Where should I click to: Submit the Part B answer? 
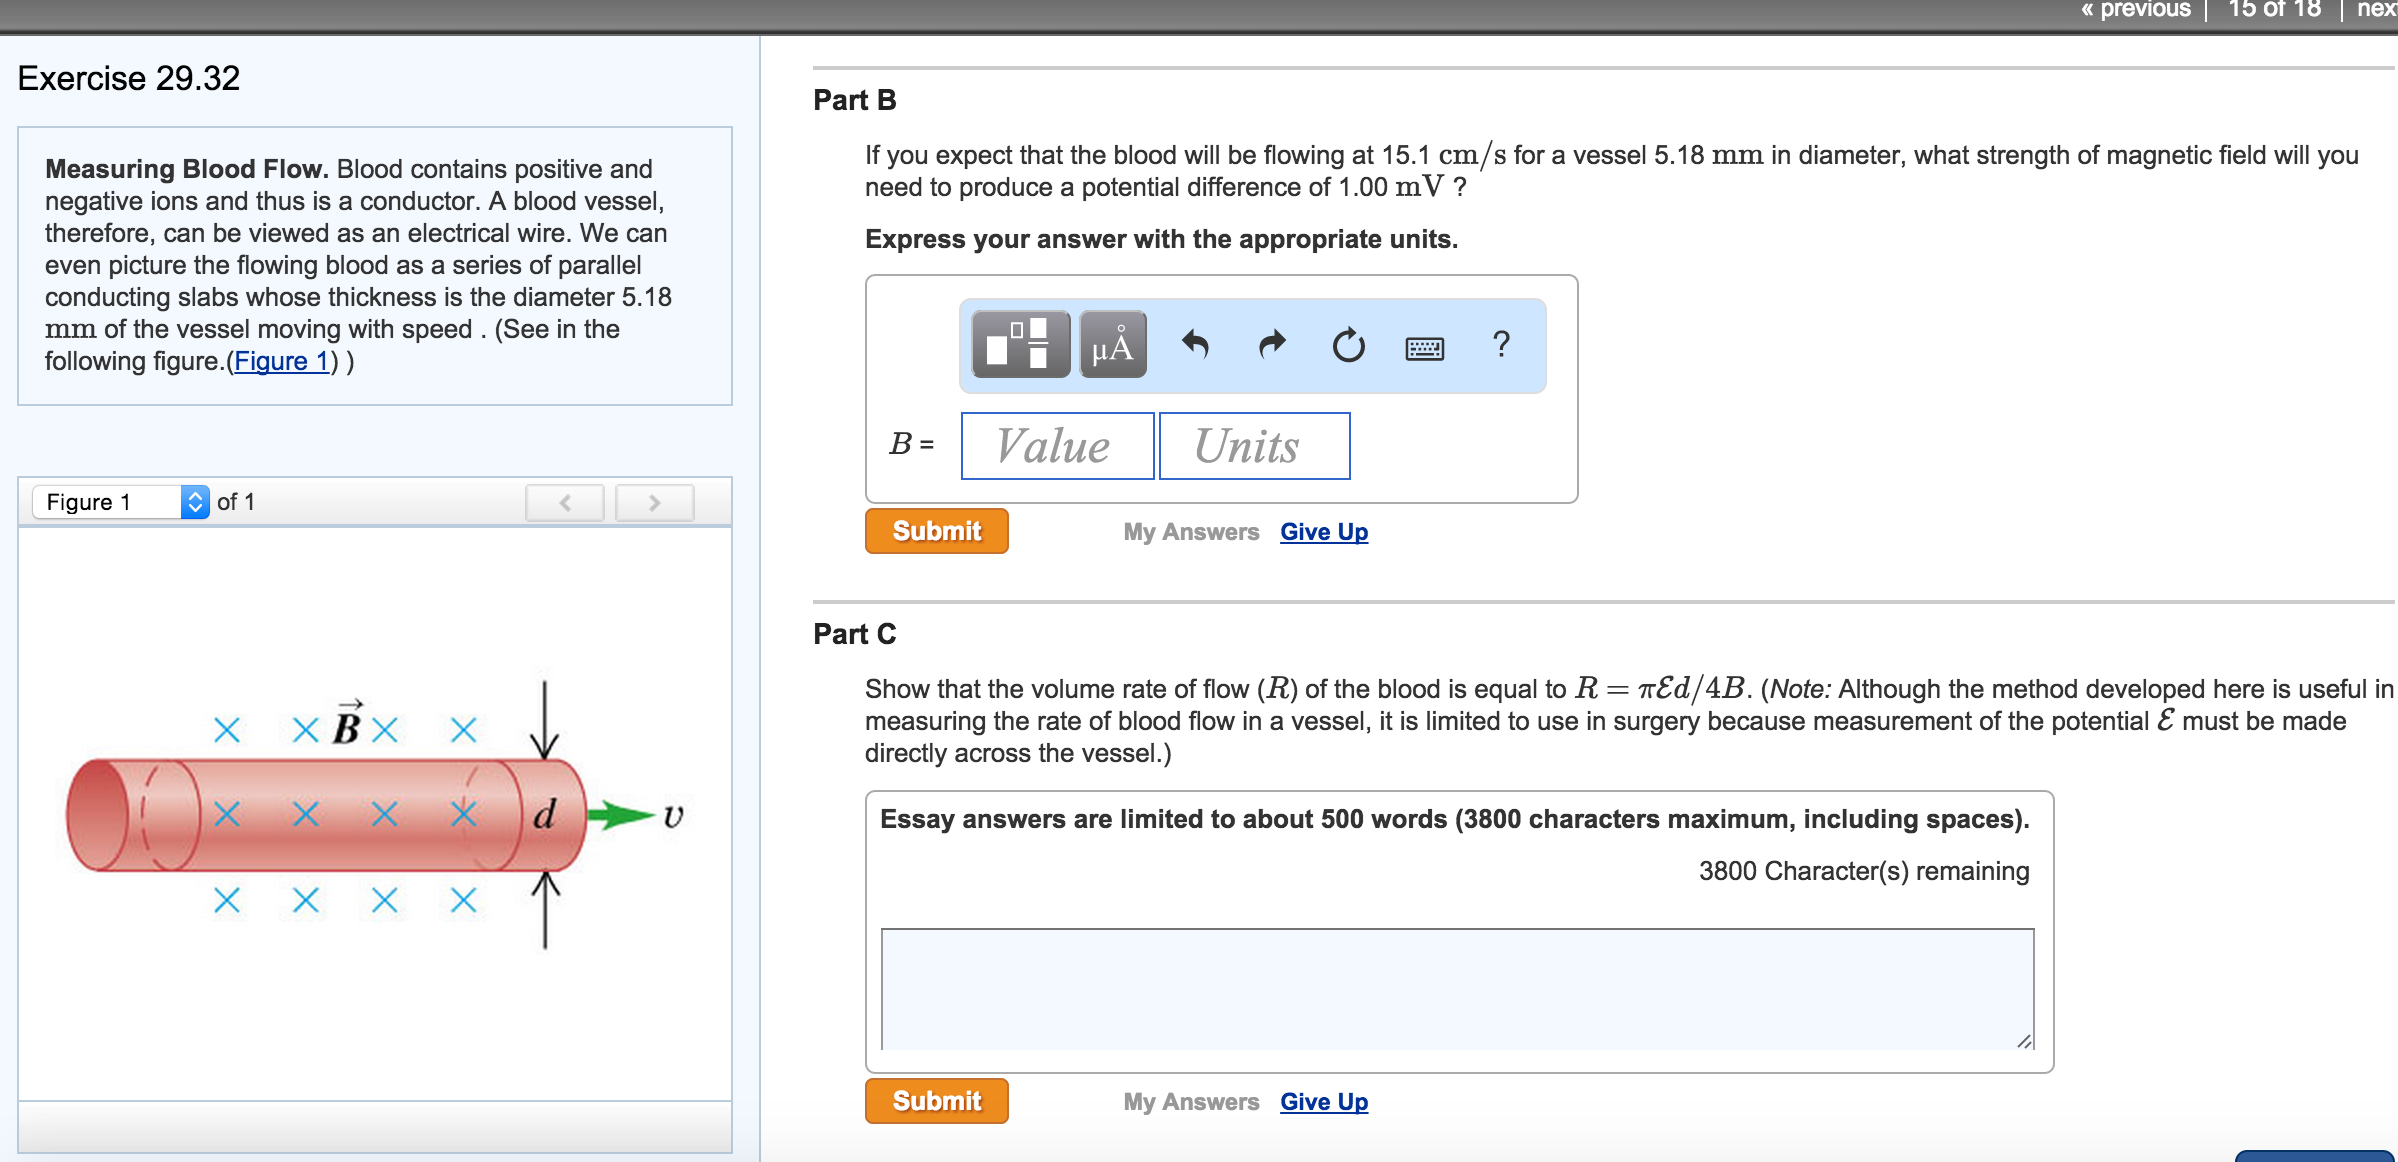(936, 531)
